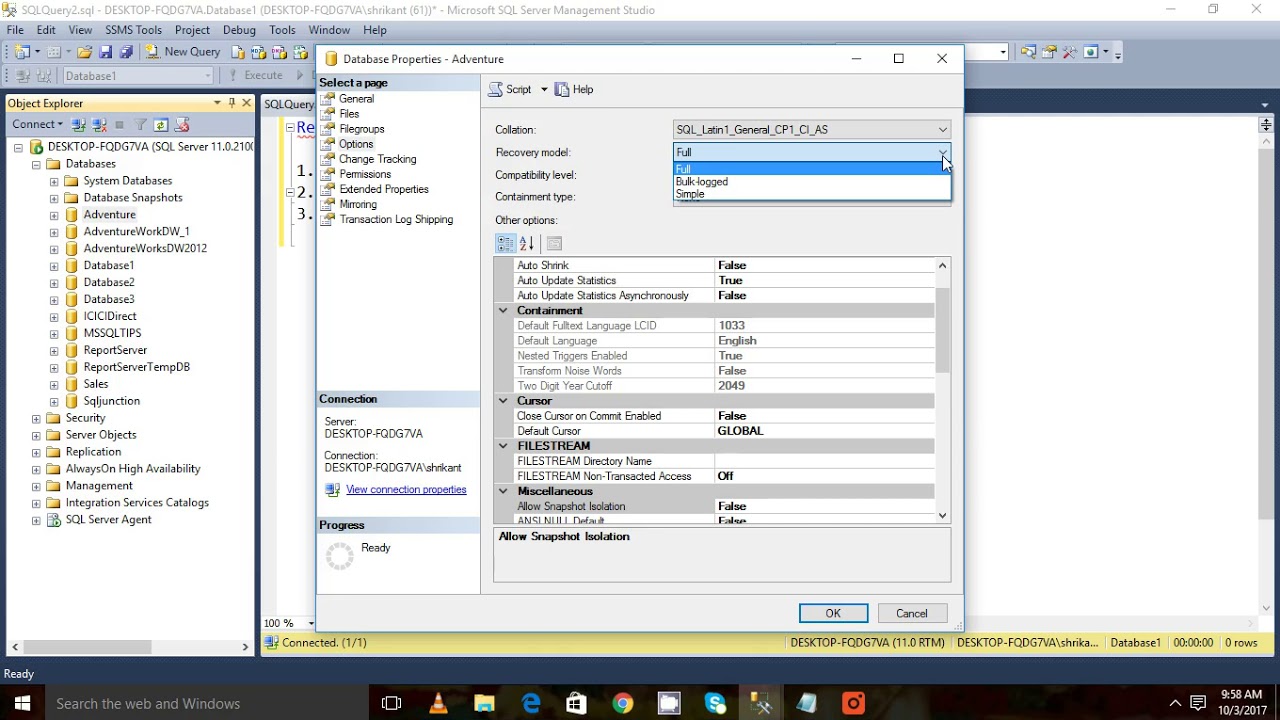Click the Refresh icon in Object Explorer
The height and width of the screenshot is (720, 1280).
coord(160,125)
